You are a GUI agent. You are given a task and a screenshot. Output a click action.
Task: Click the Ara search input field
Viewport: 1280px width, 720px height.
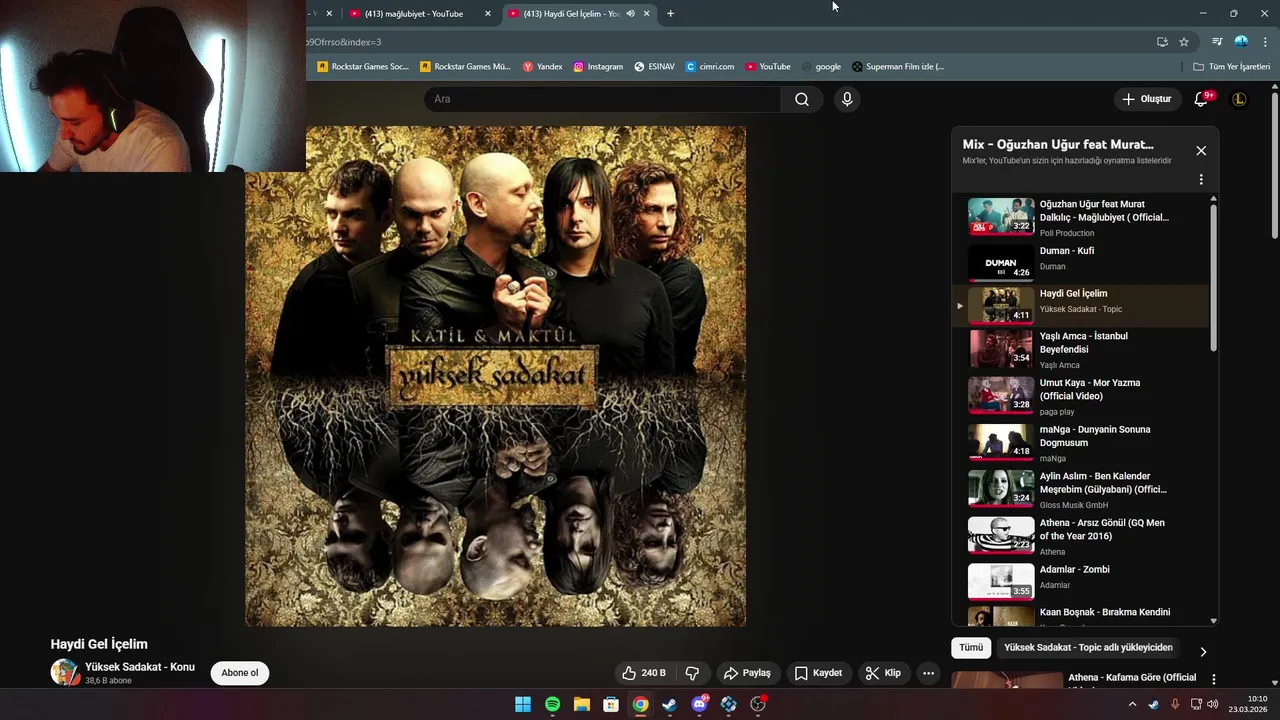(602, 99)
